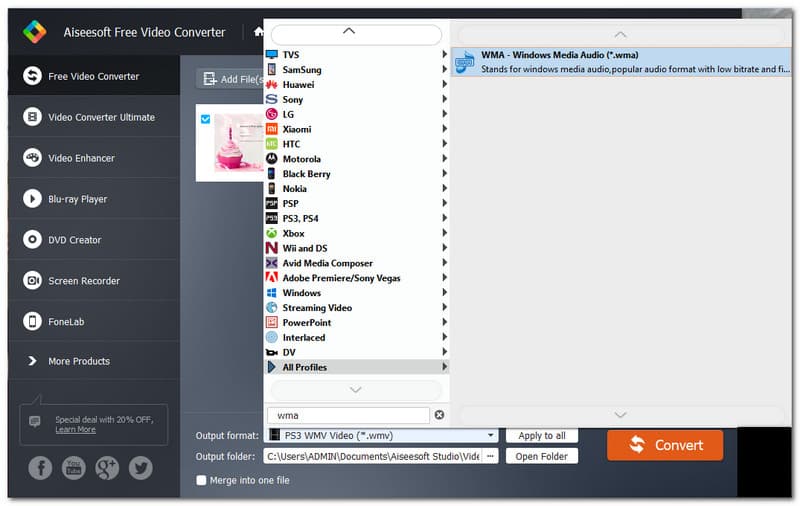The width and height of the screenshot is (800, 506).
Task: Open Video Converter Ultimate sidebar item
Action: pyautogui.click(x=94, y=117)
